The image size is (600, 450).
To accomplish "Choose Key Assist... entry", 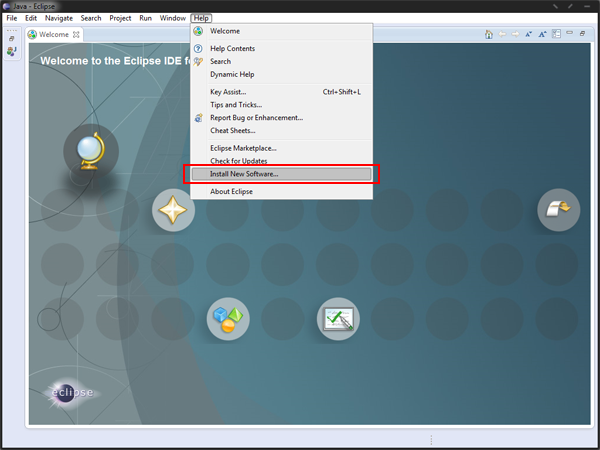I will pyautogui.click(x=282, y=92).
